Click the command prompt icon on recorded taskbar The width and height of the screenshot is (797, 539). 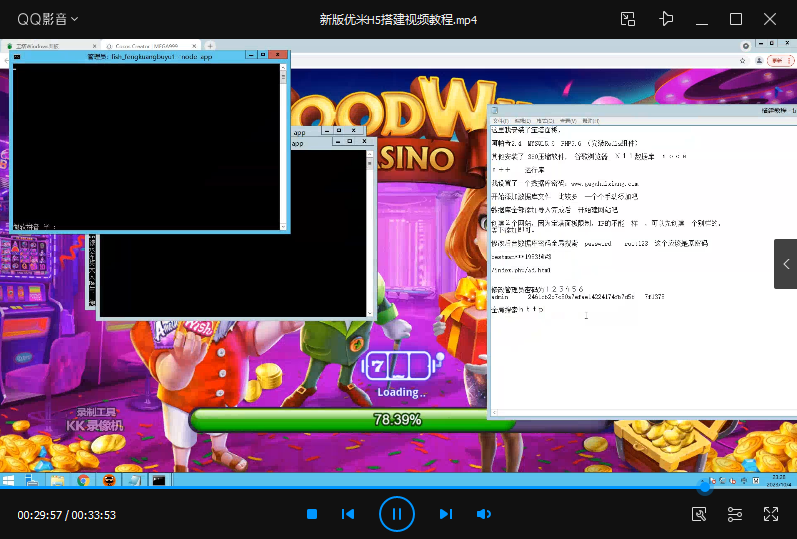point(159,480)
